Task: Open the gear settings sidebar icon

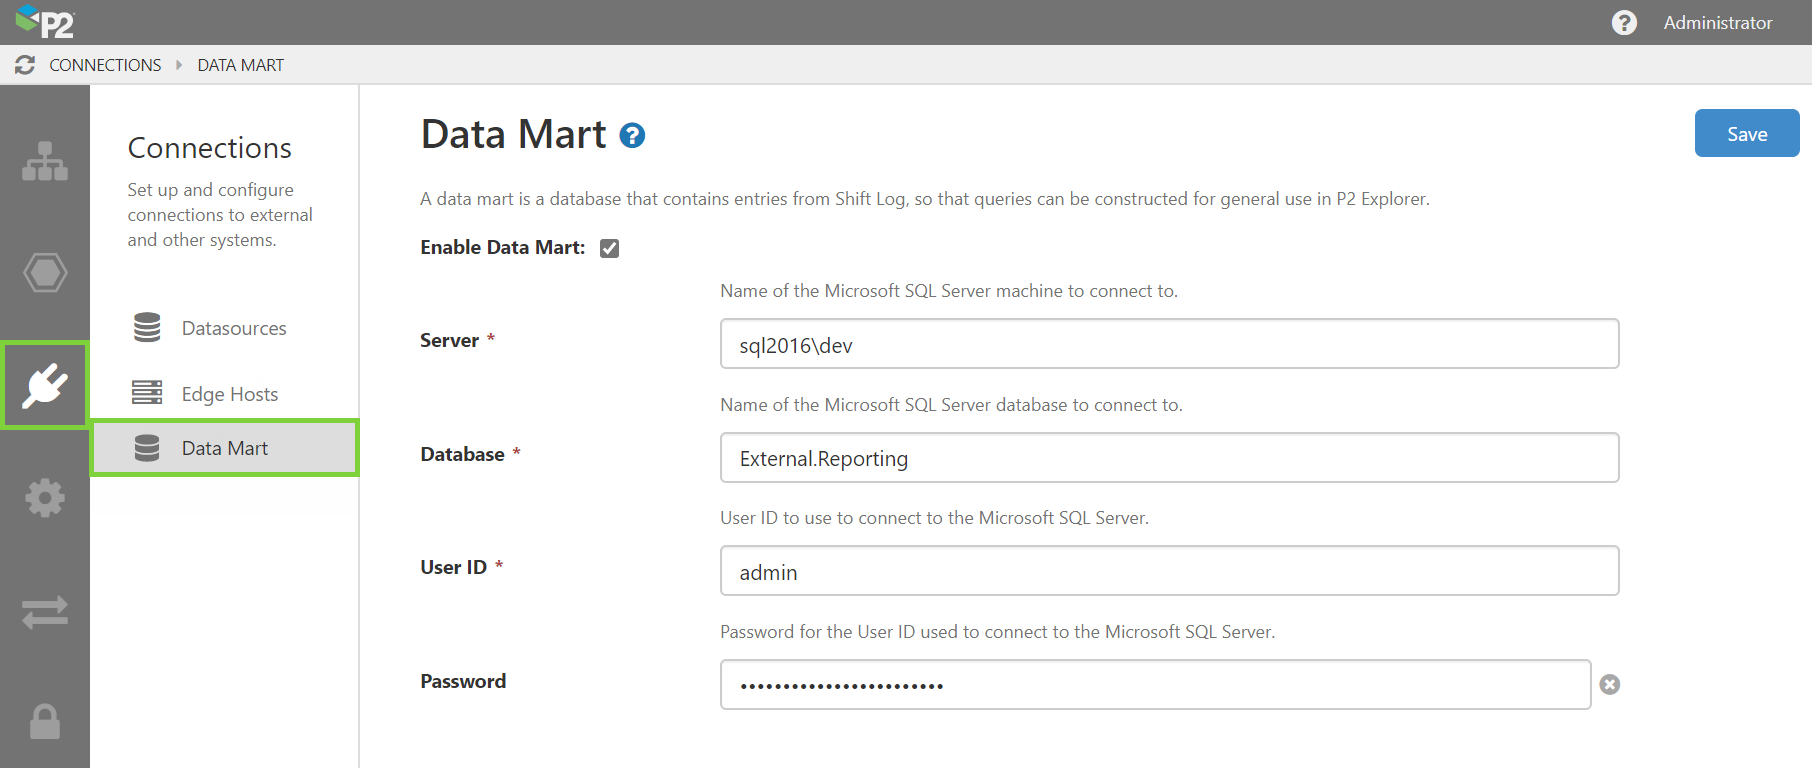Action: (x=45, y=498)
